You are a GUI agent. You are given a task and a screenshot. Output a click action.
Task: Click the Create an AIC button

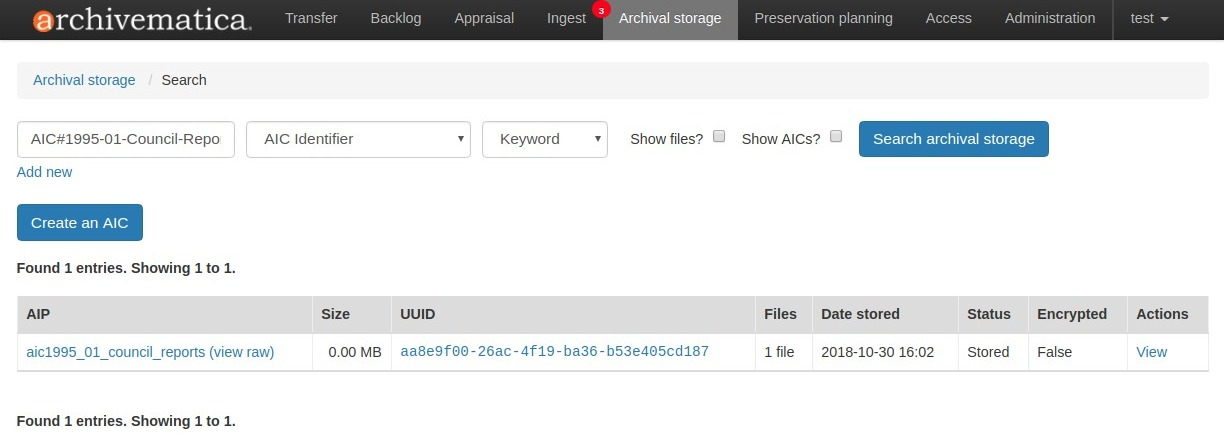pos(80,223)
